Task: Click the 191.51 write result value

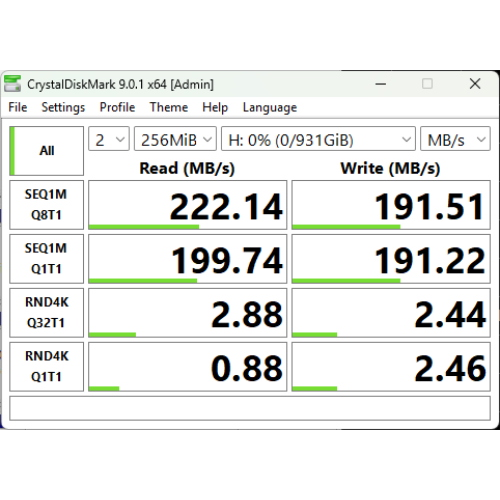Action: pos(391,205)
